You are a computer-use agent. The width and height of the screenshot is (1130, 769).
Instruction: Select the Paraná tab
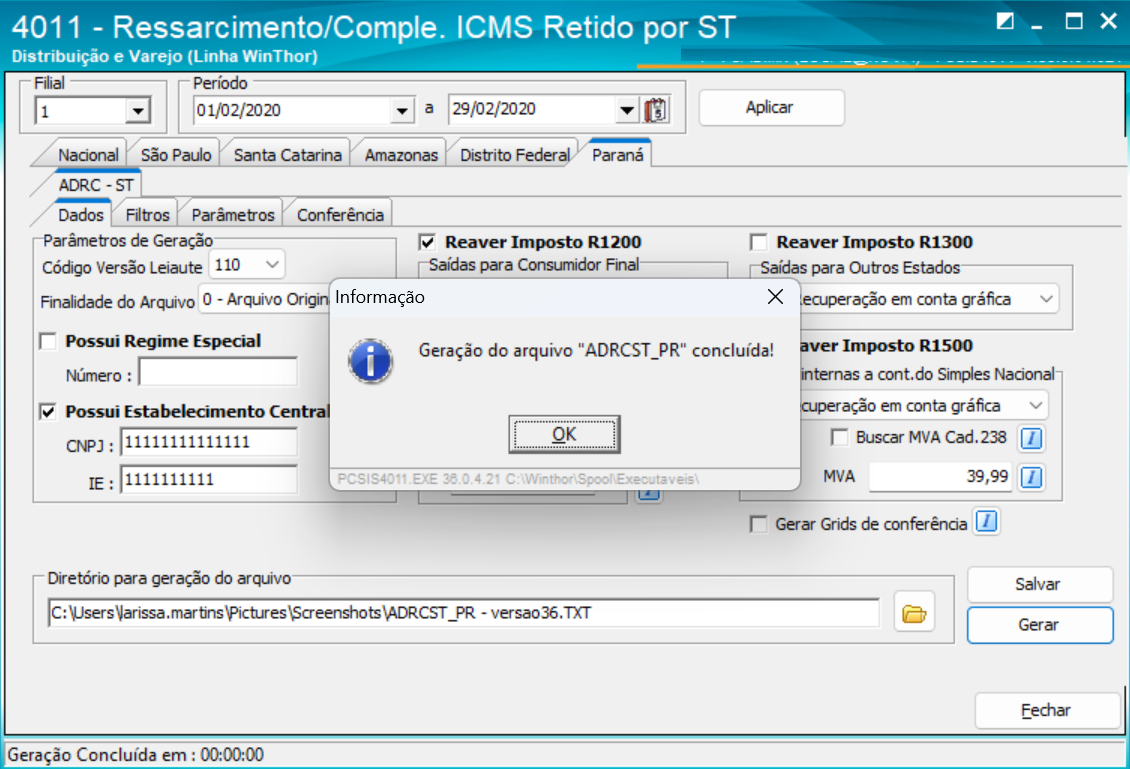click(618, 154)
